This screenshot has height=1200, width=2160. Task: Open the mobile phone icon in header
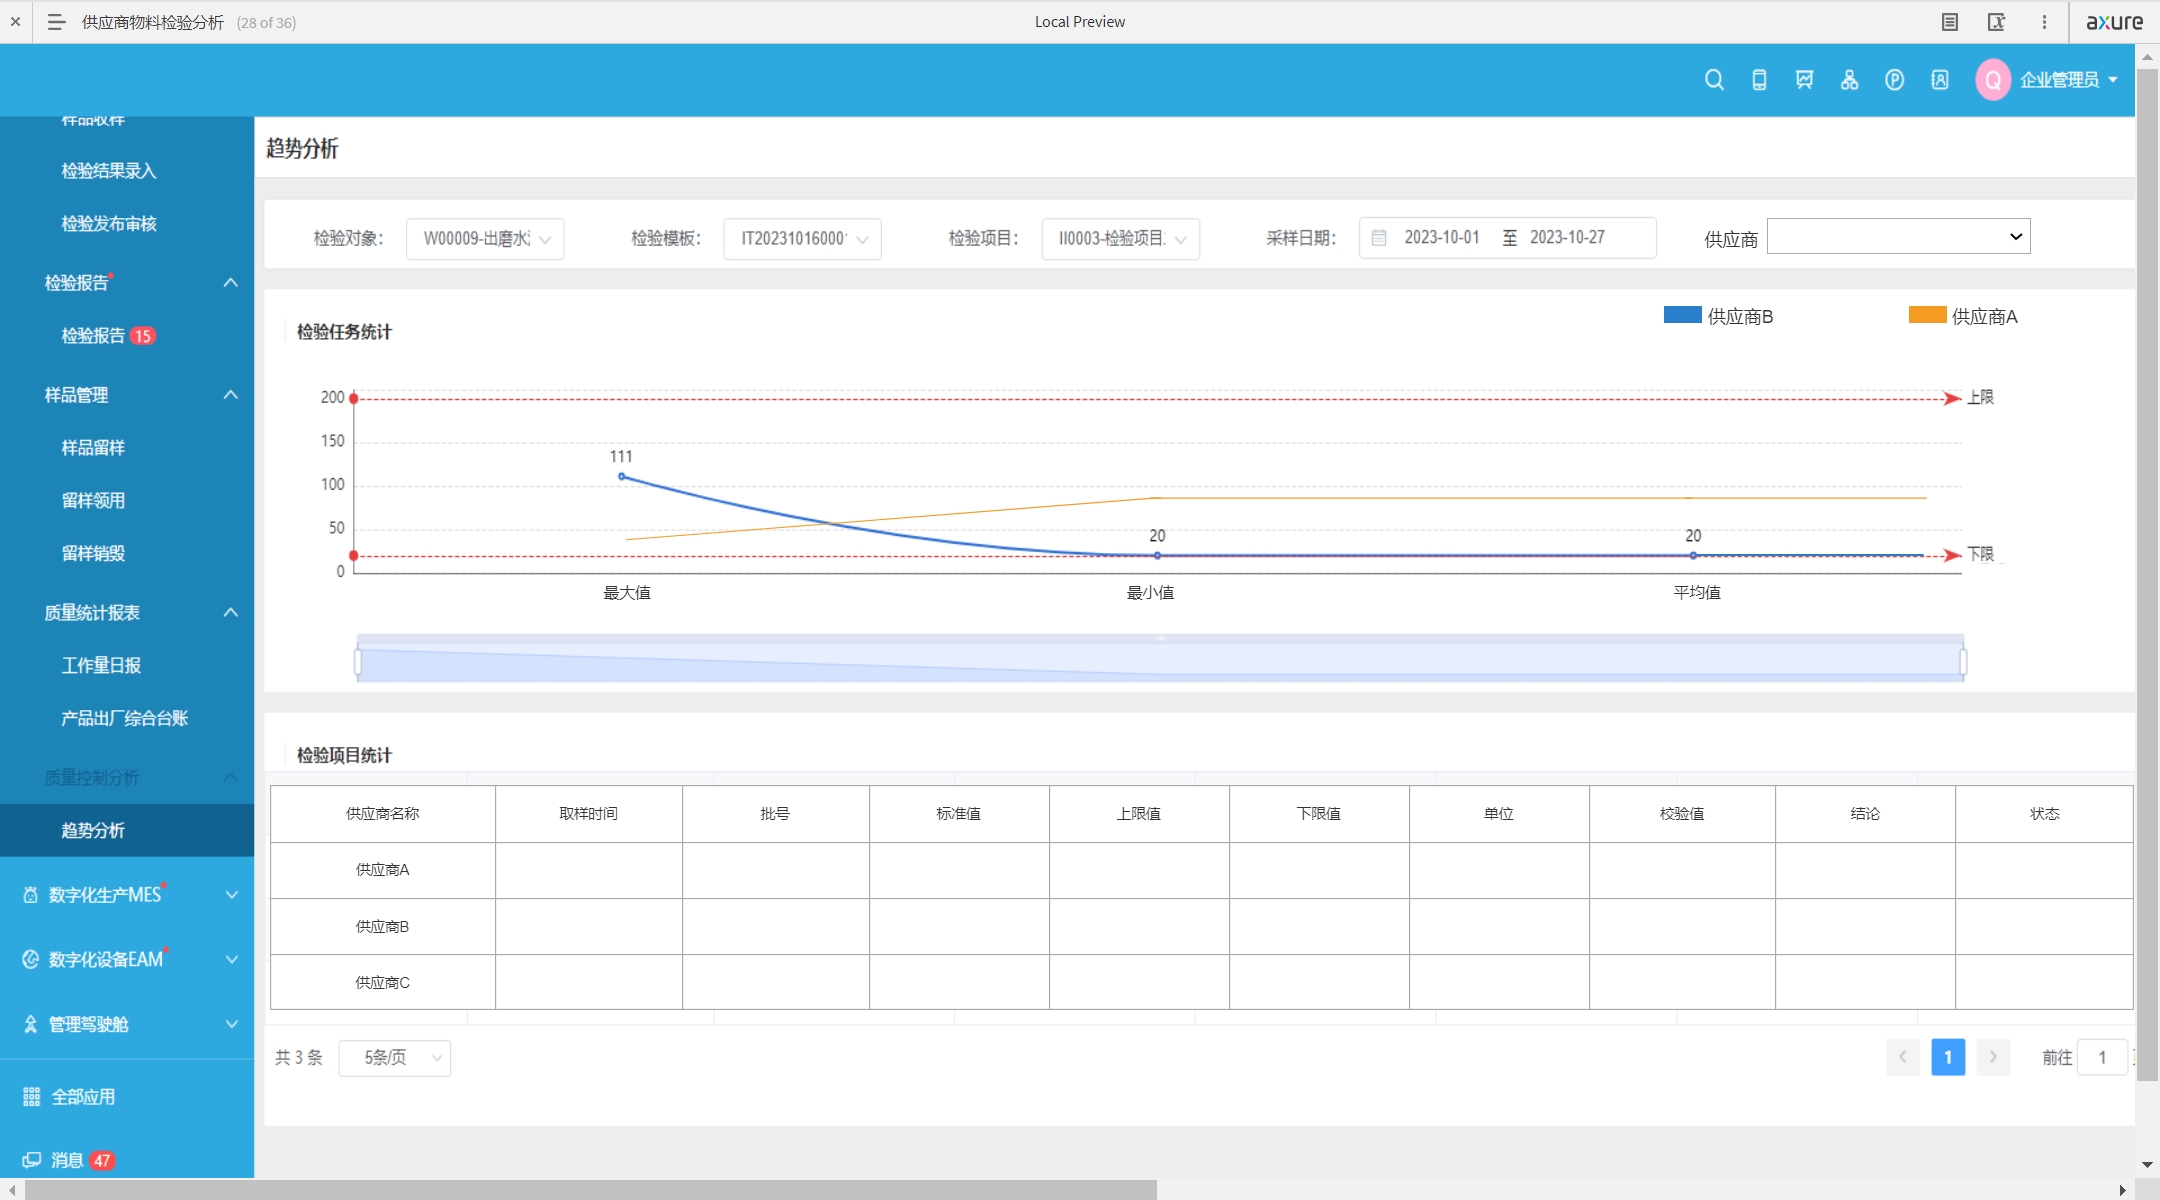point(1759,80)
